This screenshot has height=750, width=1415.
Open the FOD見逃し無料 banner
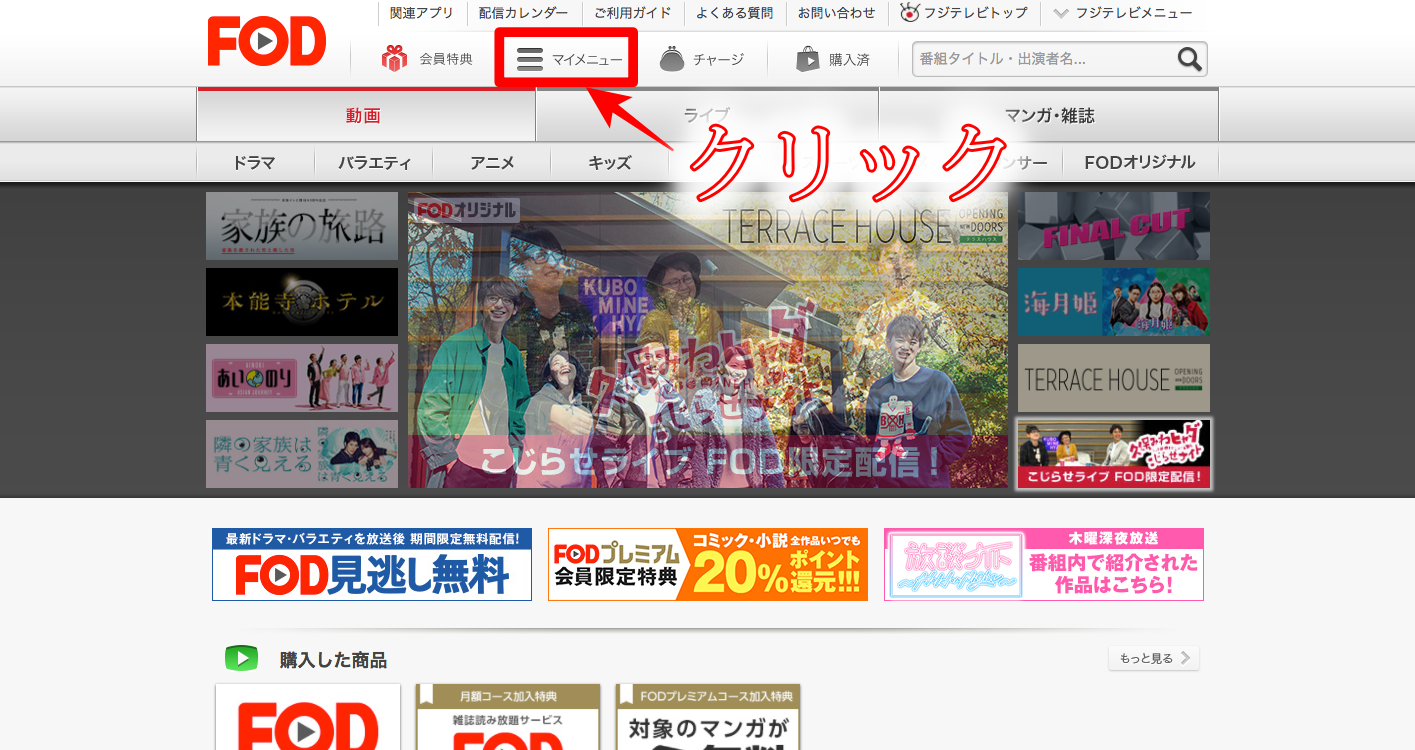tap(372, 565)
